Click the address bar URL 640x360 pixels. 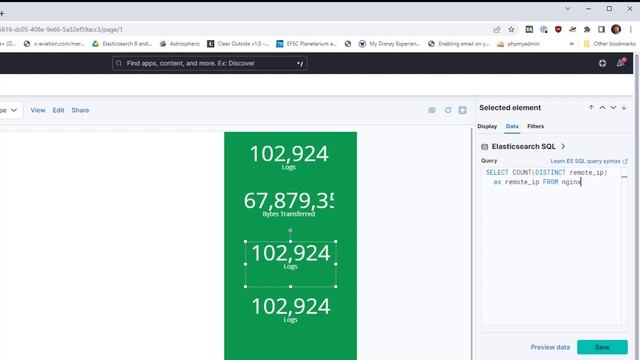pyautogui.click(x=61, y=29)
